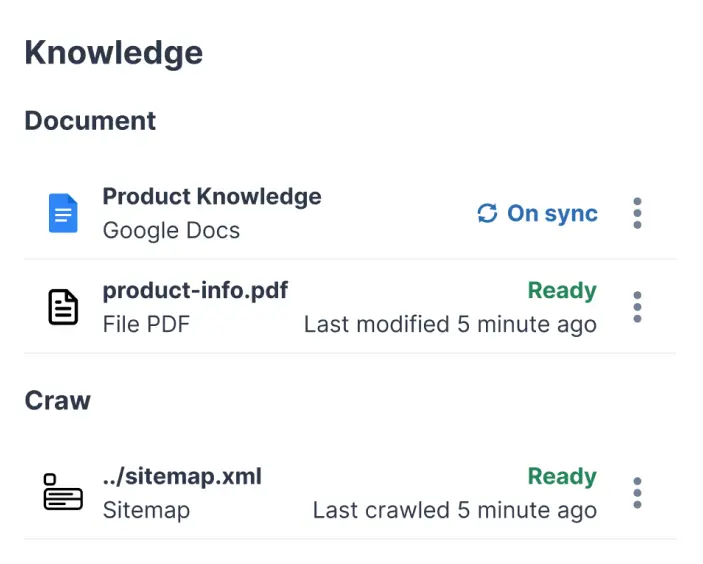Open the product-info.pdf three-dot menu

coord(637,307)
